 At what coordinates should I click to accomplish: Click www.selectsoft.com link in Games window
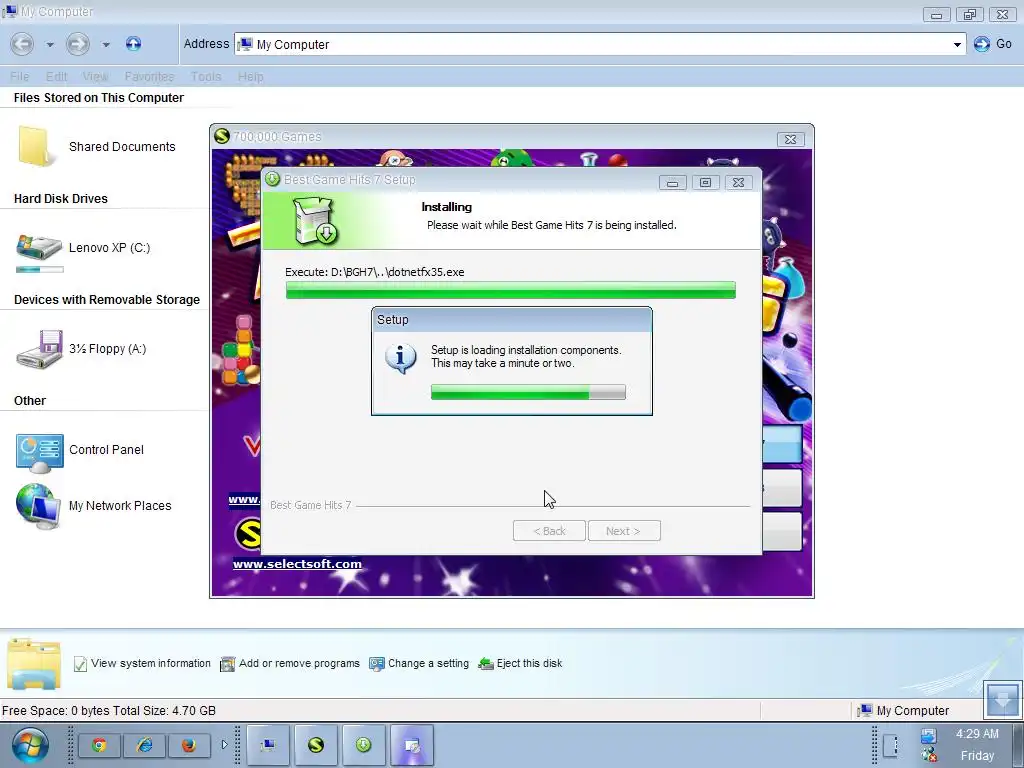point(297,564)
